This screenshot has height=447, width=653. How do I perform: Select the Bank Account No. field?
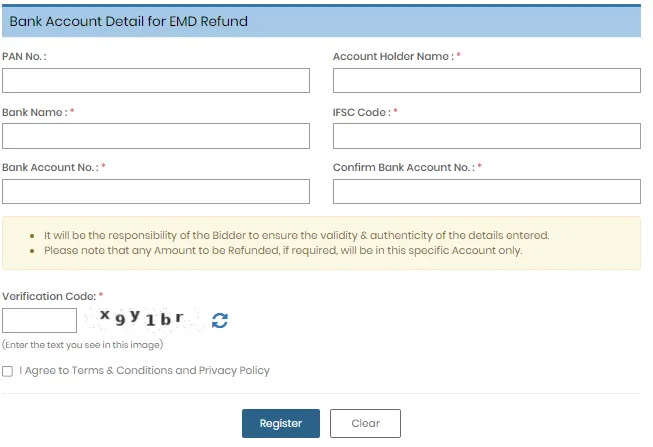pos(156,191)
